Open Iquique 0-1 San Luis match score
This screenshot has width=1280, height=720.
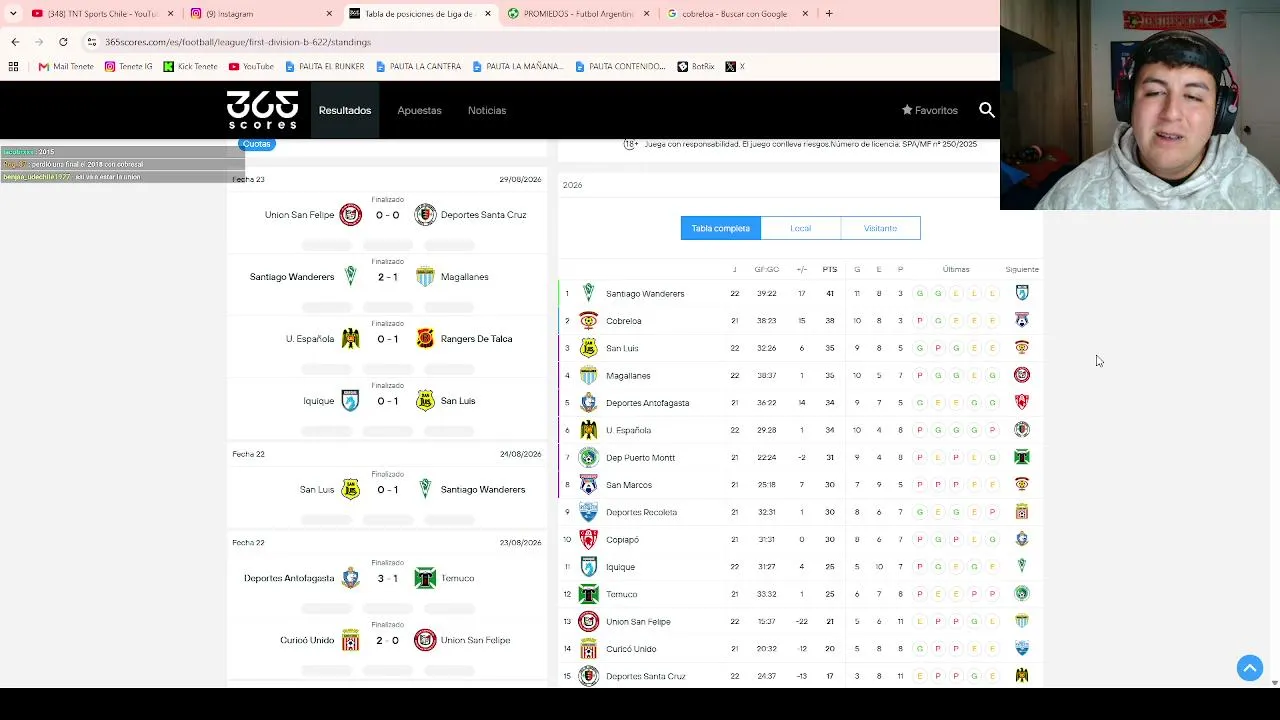click(x=387, y=401)
